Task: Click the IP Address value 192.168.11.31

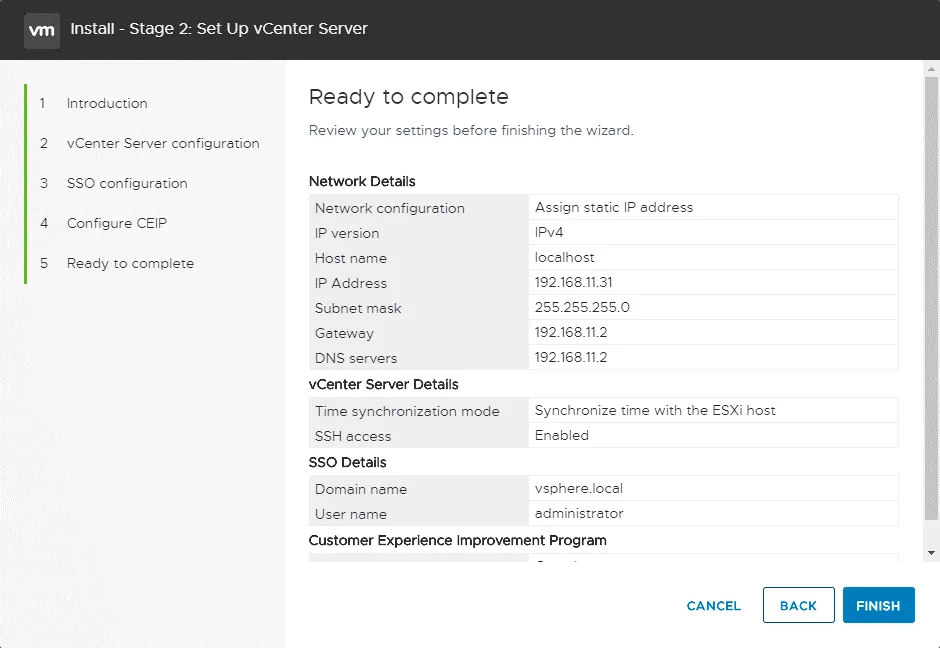Action: pos(574,283)
